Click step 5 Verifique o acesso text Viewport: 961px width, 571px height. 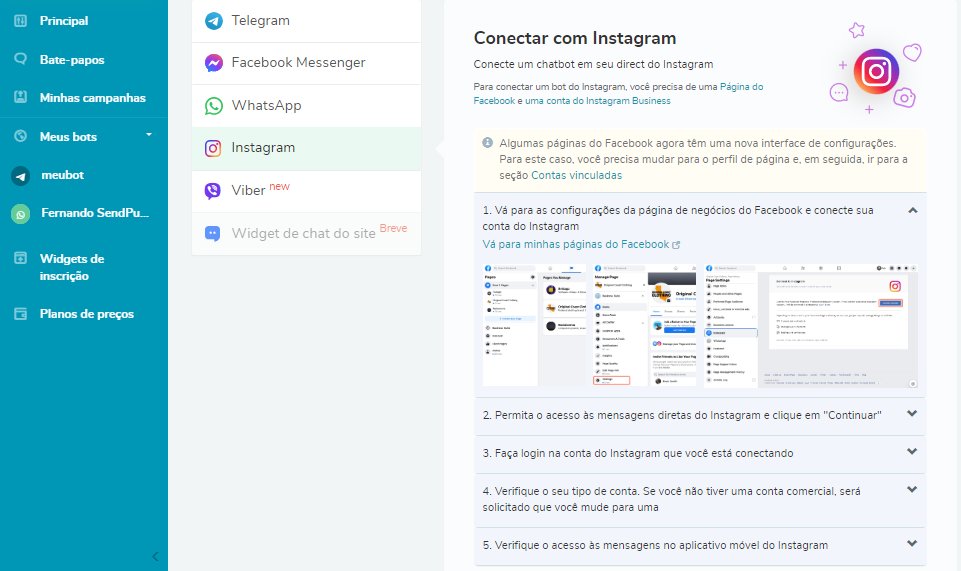[655, 545]
